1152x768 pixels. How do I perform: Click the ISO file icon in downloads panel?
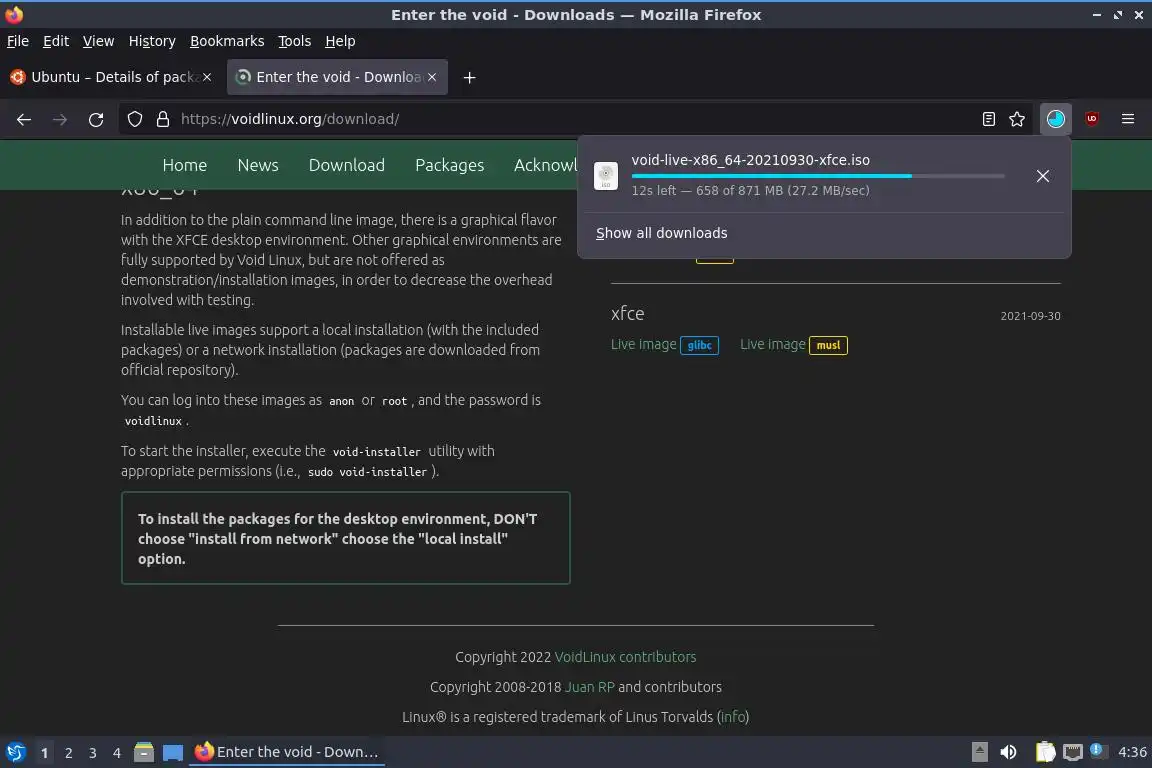(x=605, y=176)
